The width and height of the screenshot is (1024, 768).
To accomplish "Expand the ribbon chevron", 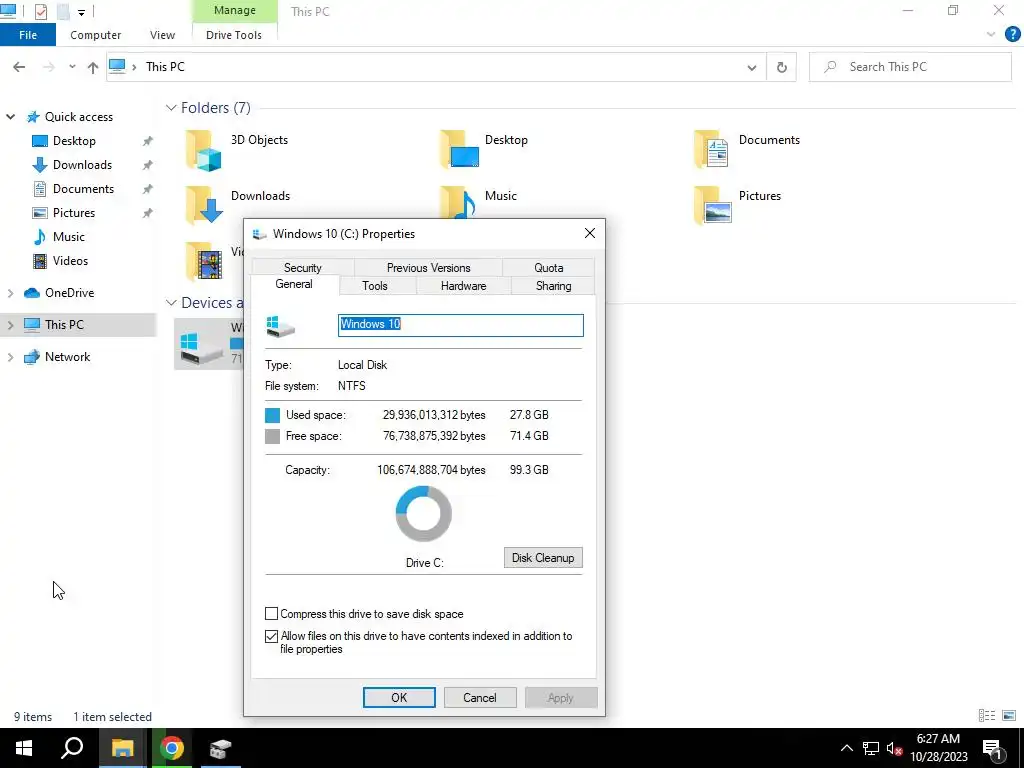I will 991,35.
